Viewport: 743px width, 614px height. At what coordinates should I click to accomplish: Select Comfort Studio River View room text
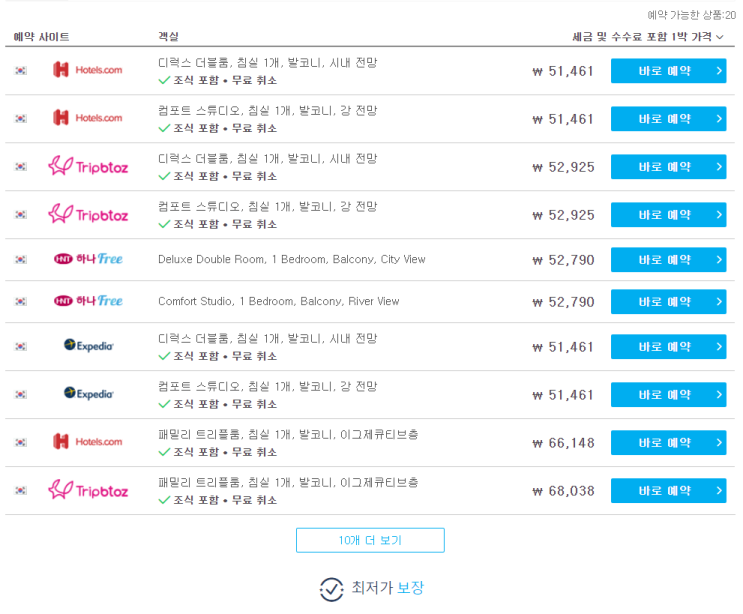click(x=279, y=301)
